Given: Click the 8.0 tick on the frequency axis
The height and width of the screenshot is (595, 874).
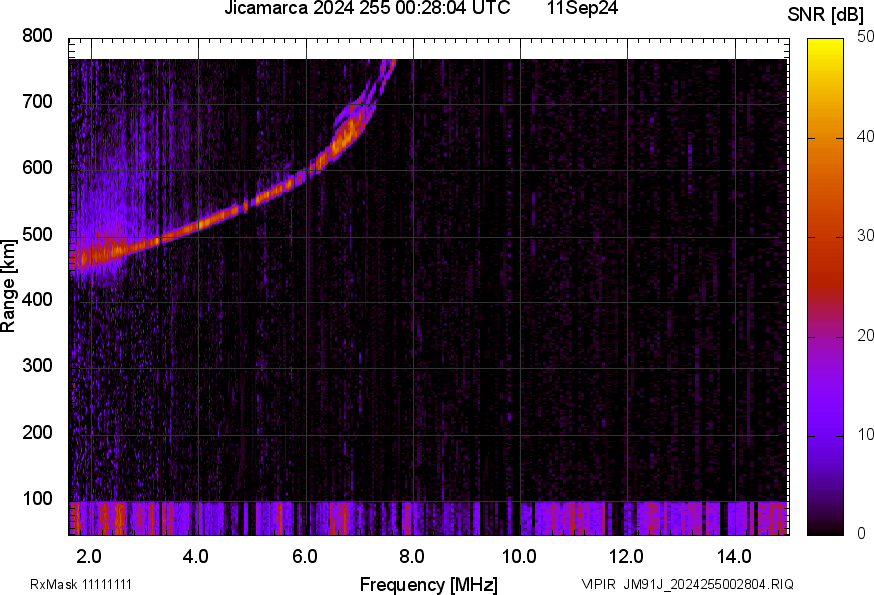Looking at the screenshot, I should [x=412, y=555].
